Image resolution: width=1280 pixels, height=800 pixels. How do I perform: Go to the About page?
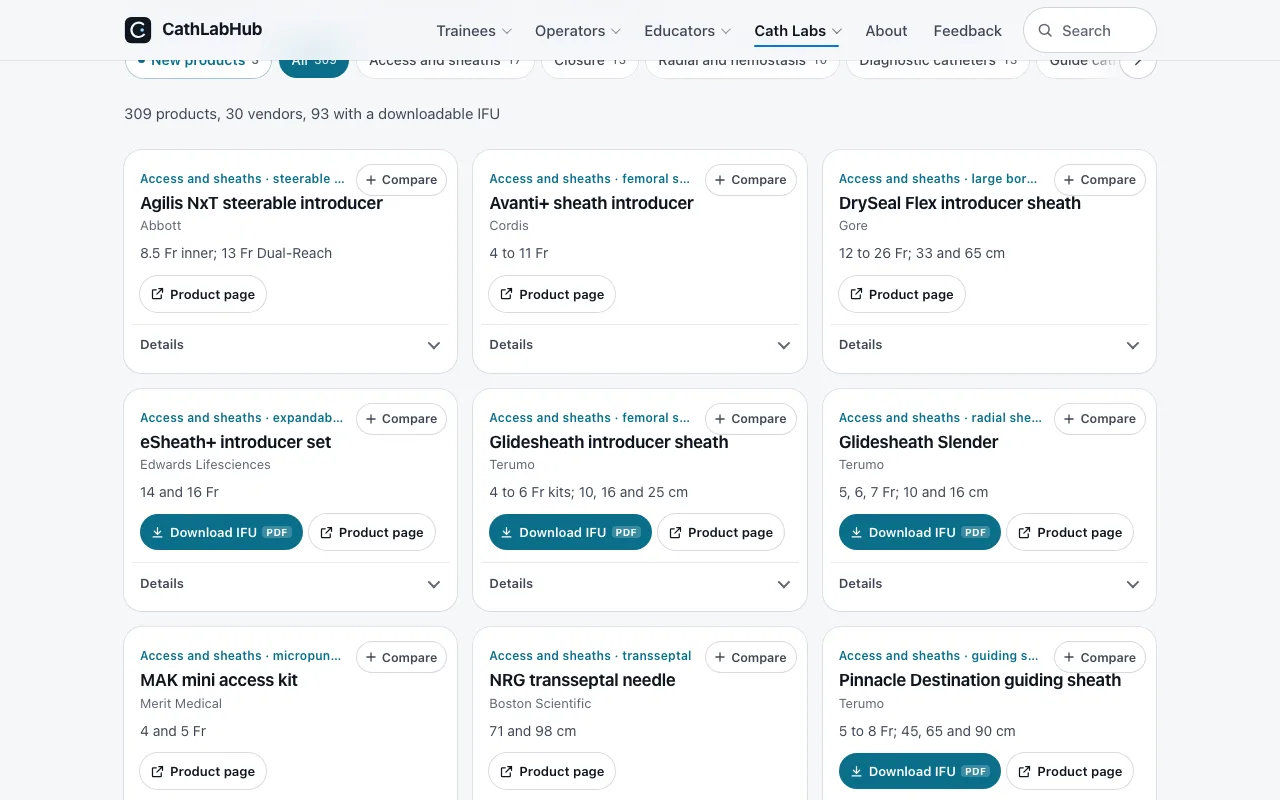click(x=887, y=31)
